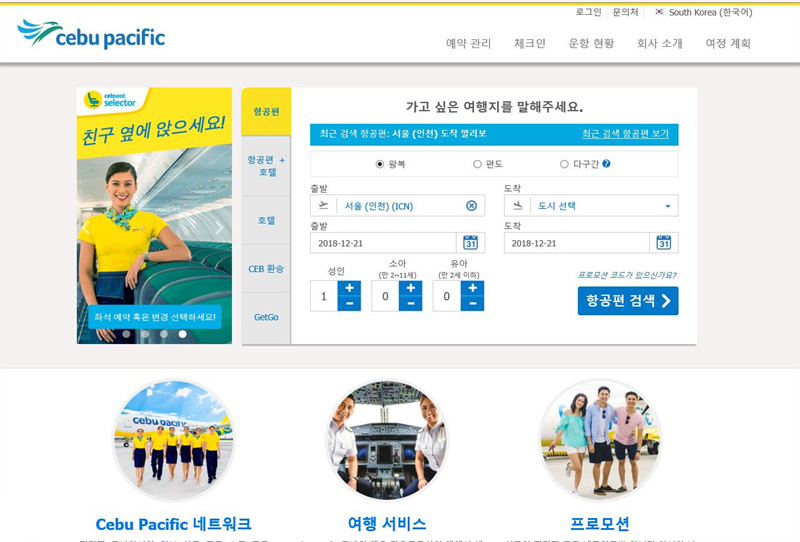Increase the 소아 child count
Image resolution: width=800 pixels, height=542 pixels.
click(x=411, y=288)
